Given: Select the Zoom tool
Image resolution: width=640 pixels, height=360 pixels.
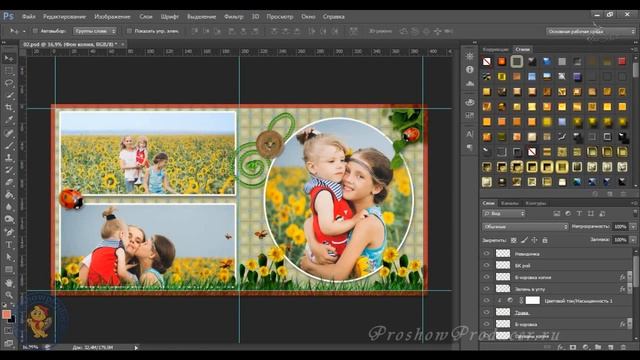Looking at the screenshot, I should 9,295.
